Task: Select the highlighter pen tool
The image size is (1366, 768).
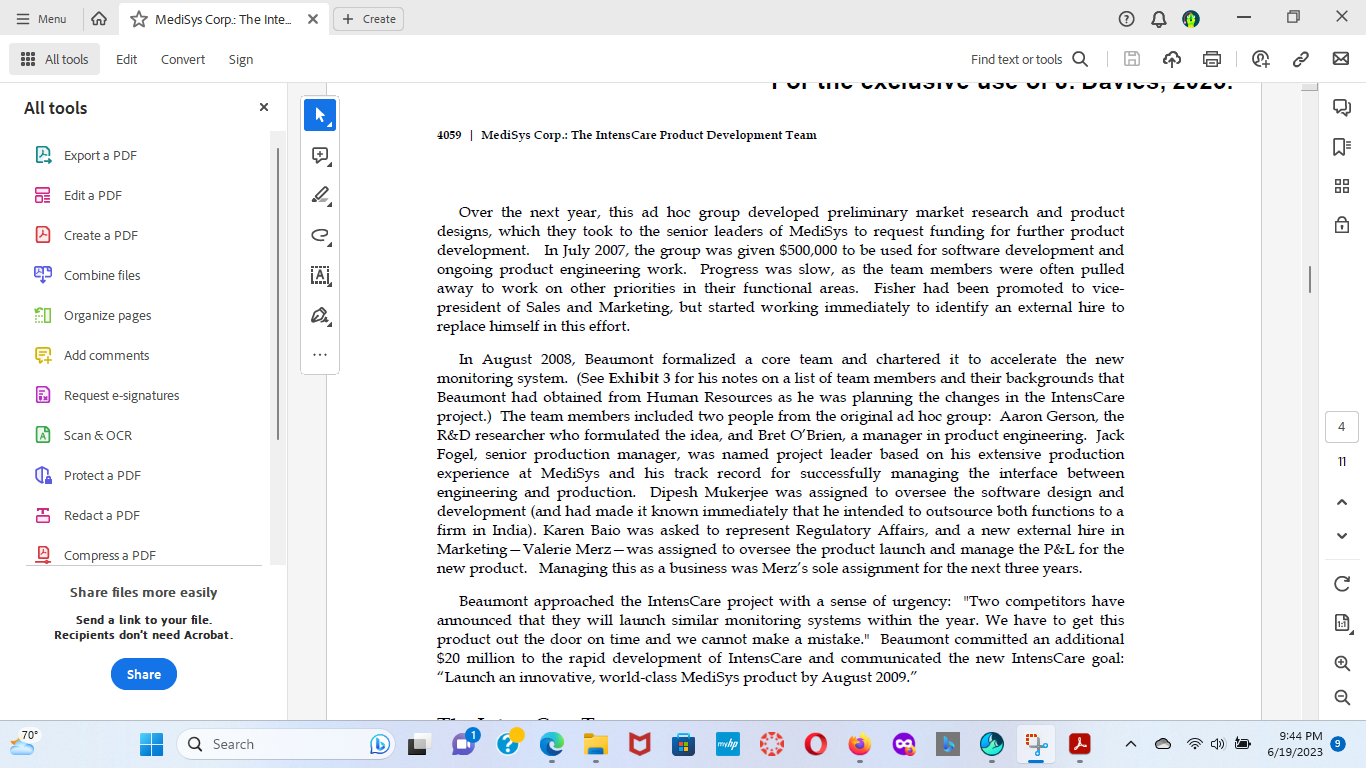Action: [320, 195]
